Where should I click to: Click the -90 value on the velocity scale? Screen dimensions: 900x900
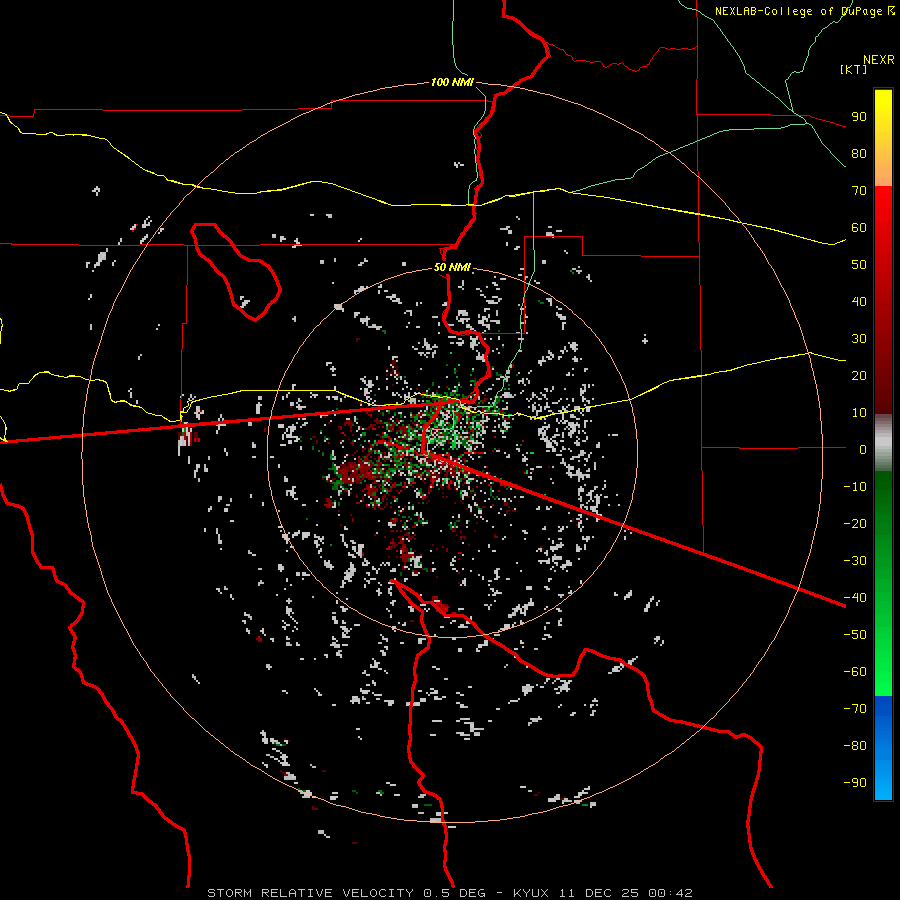(855, 783)
